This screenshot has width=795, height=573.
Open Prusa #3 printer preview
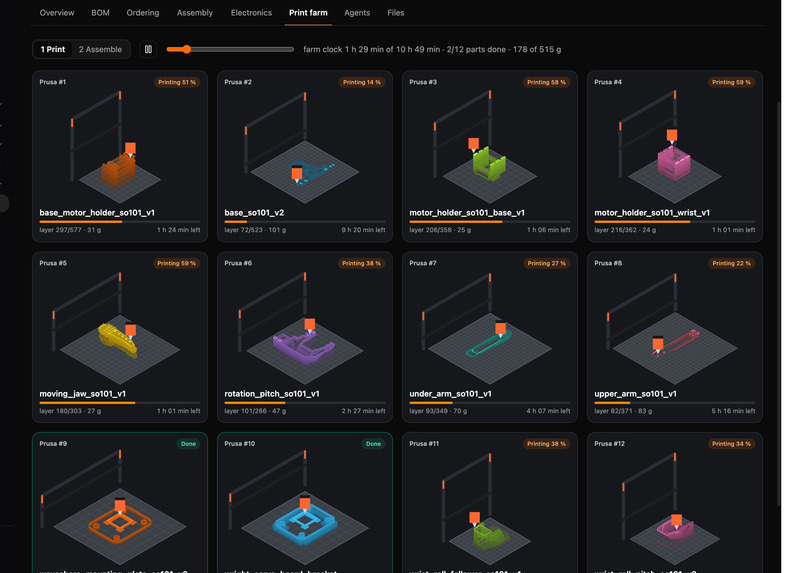coord(490,145)
